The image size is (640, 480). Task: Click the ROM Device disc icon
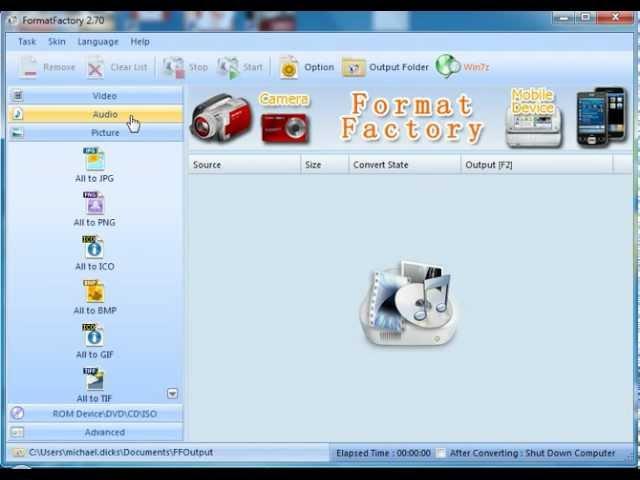coord(17,413)
